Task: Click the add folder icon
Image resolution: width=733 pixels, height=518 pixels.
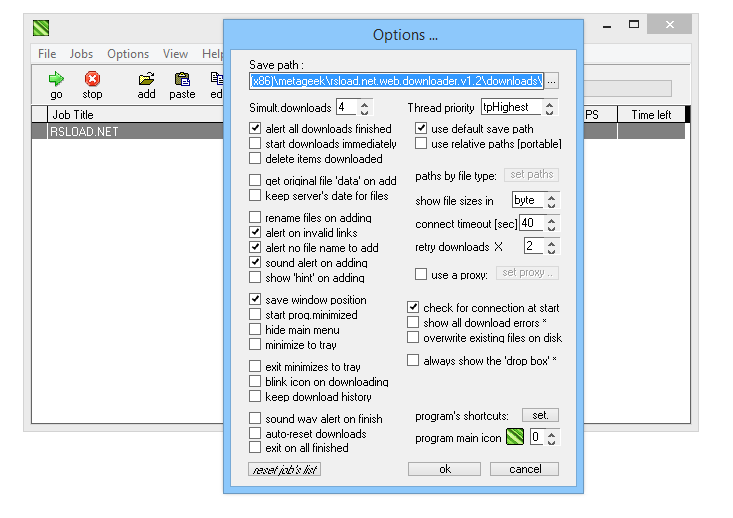Action: click(146, 79)
